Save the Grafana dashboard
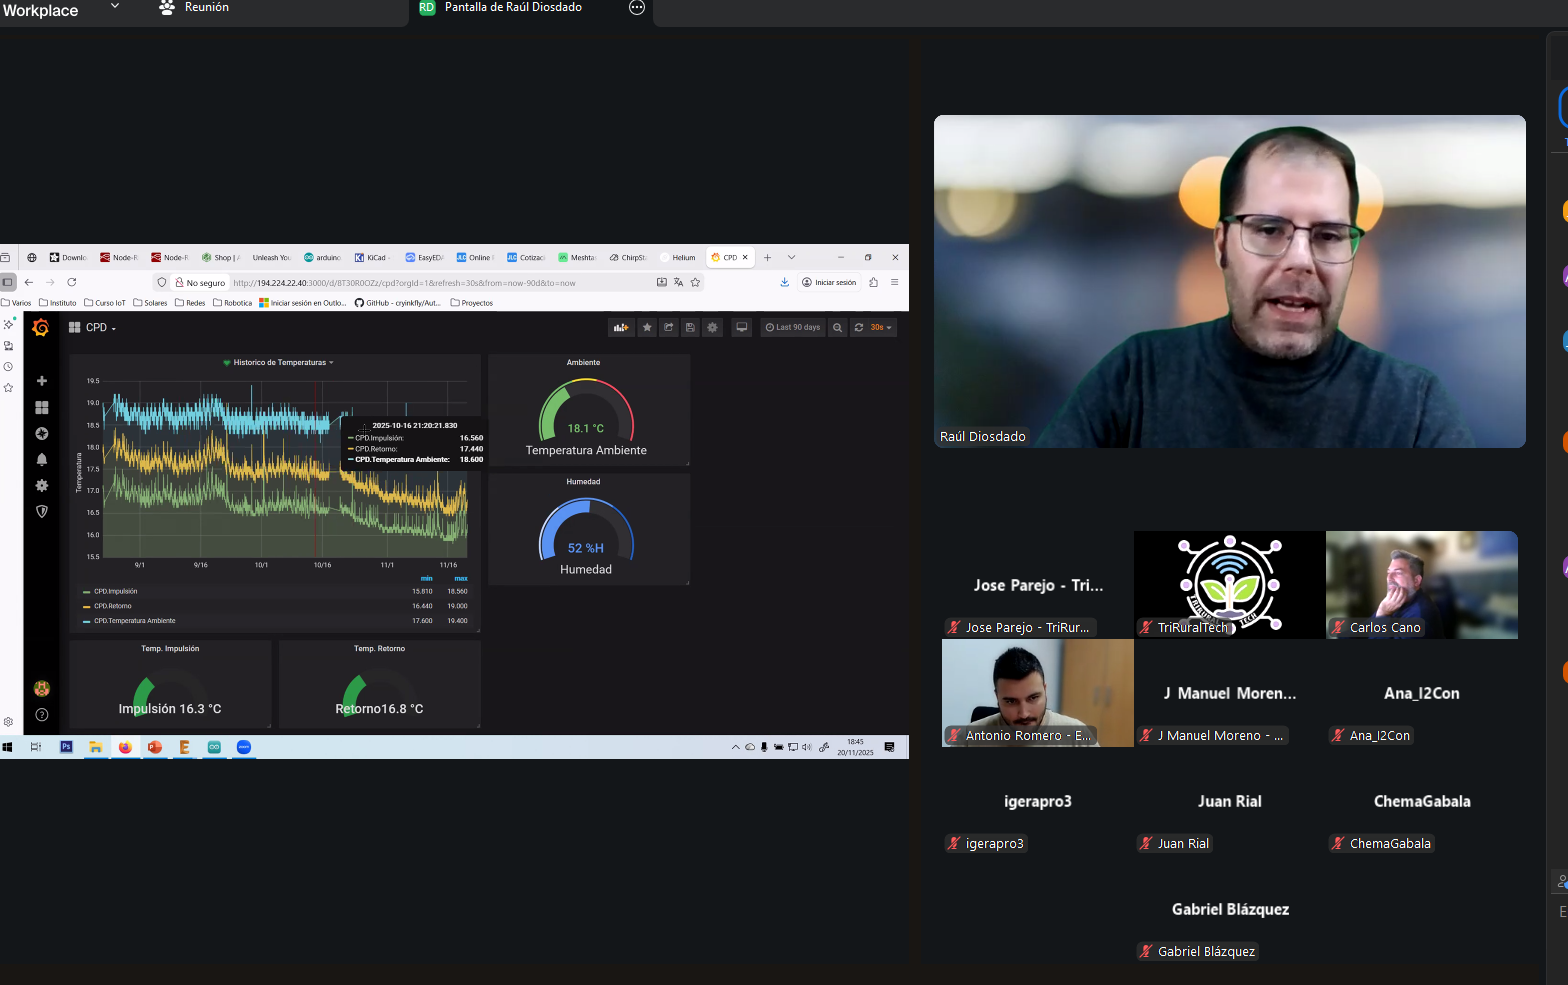 pos(690,328)
